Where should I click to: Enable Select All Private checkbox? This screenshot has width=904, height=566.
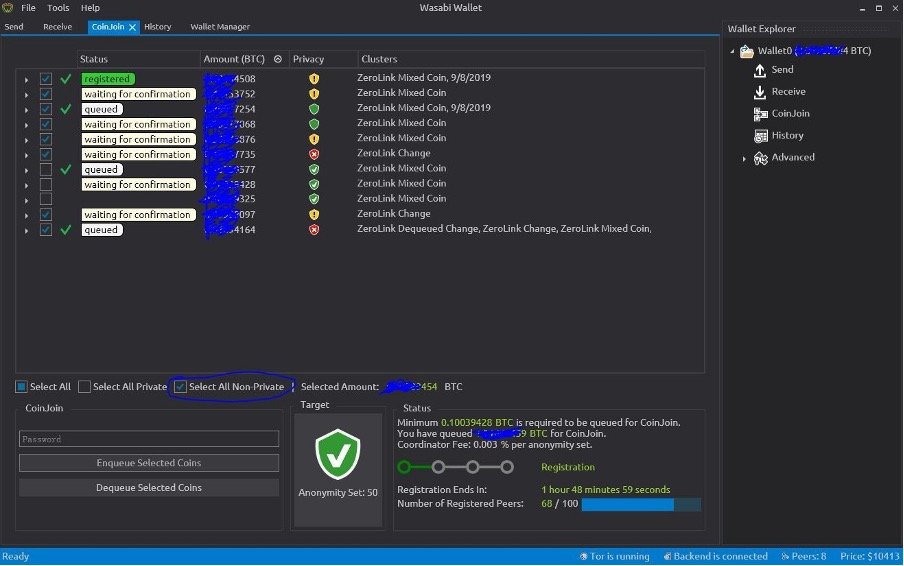coord(84,387)
